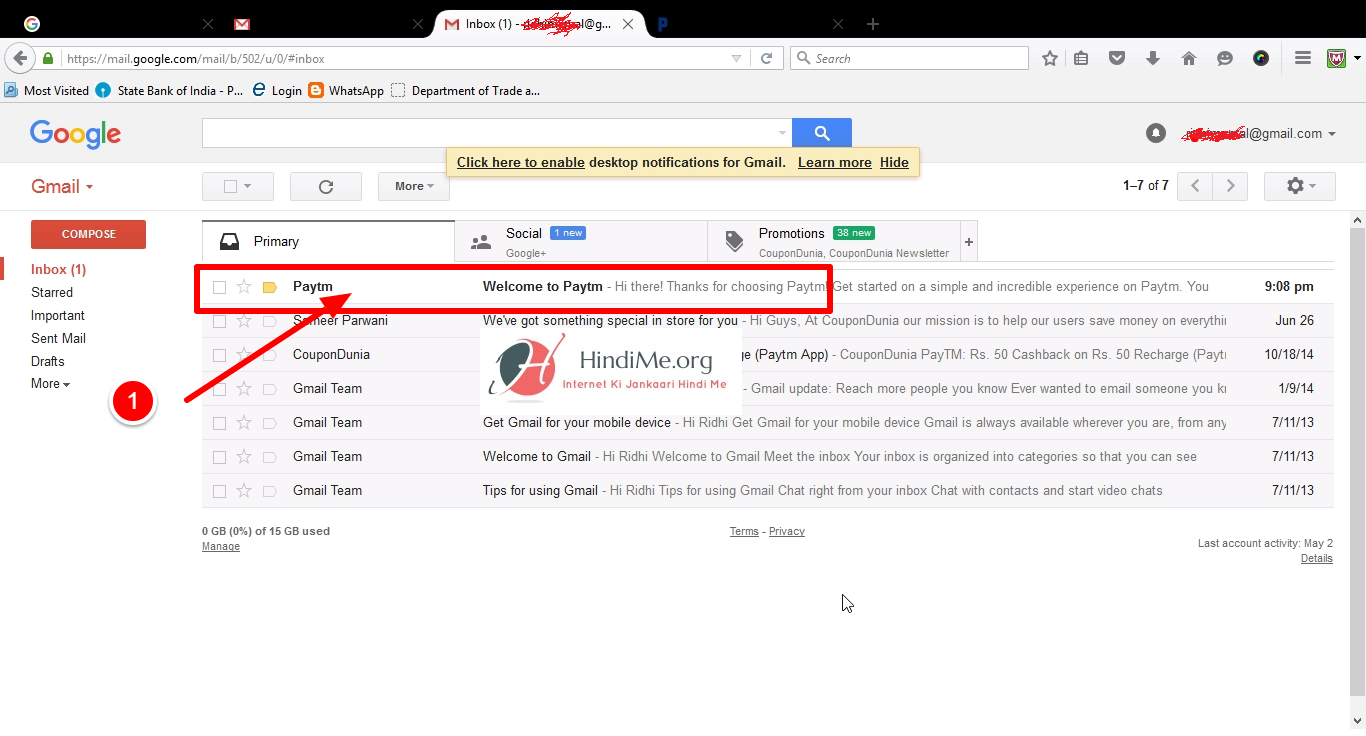
Task: Select the CouponDunia email checkbox
Action: click(x=219, y=356)
